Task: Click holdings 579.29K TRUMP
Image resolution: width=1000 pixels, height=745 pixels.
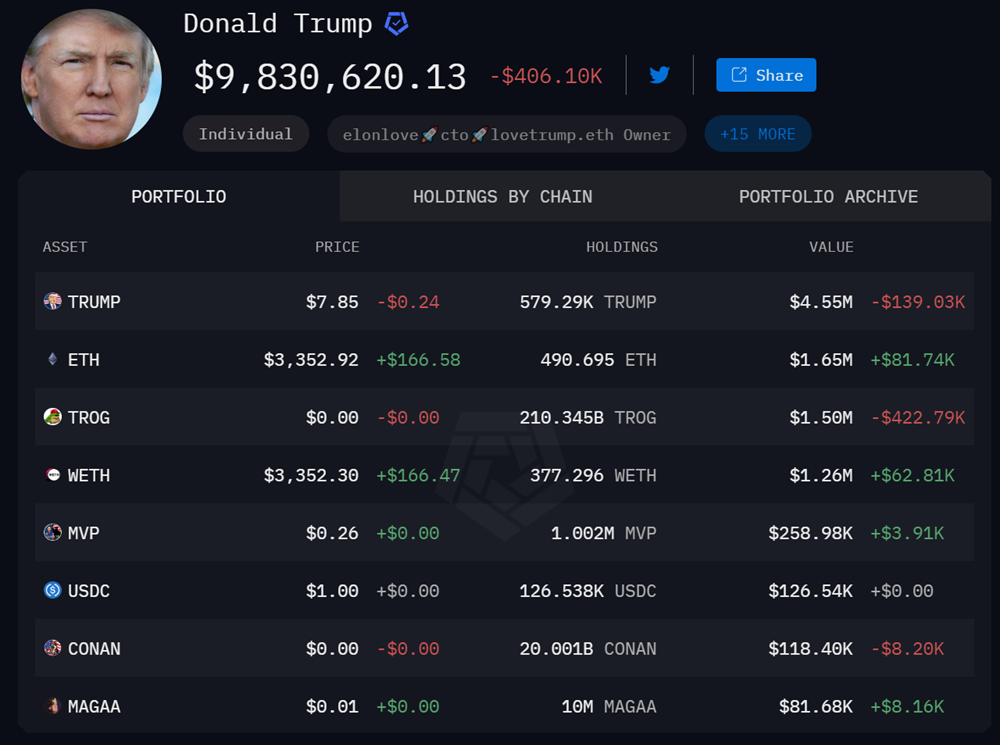Action: tap(588, 302)
